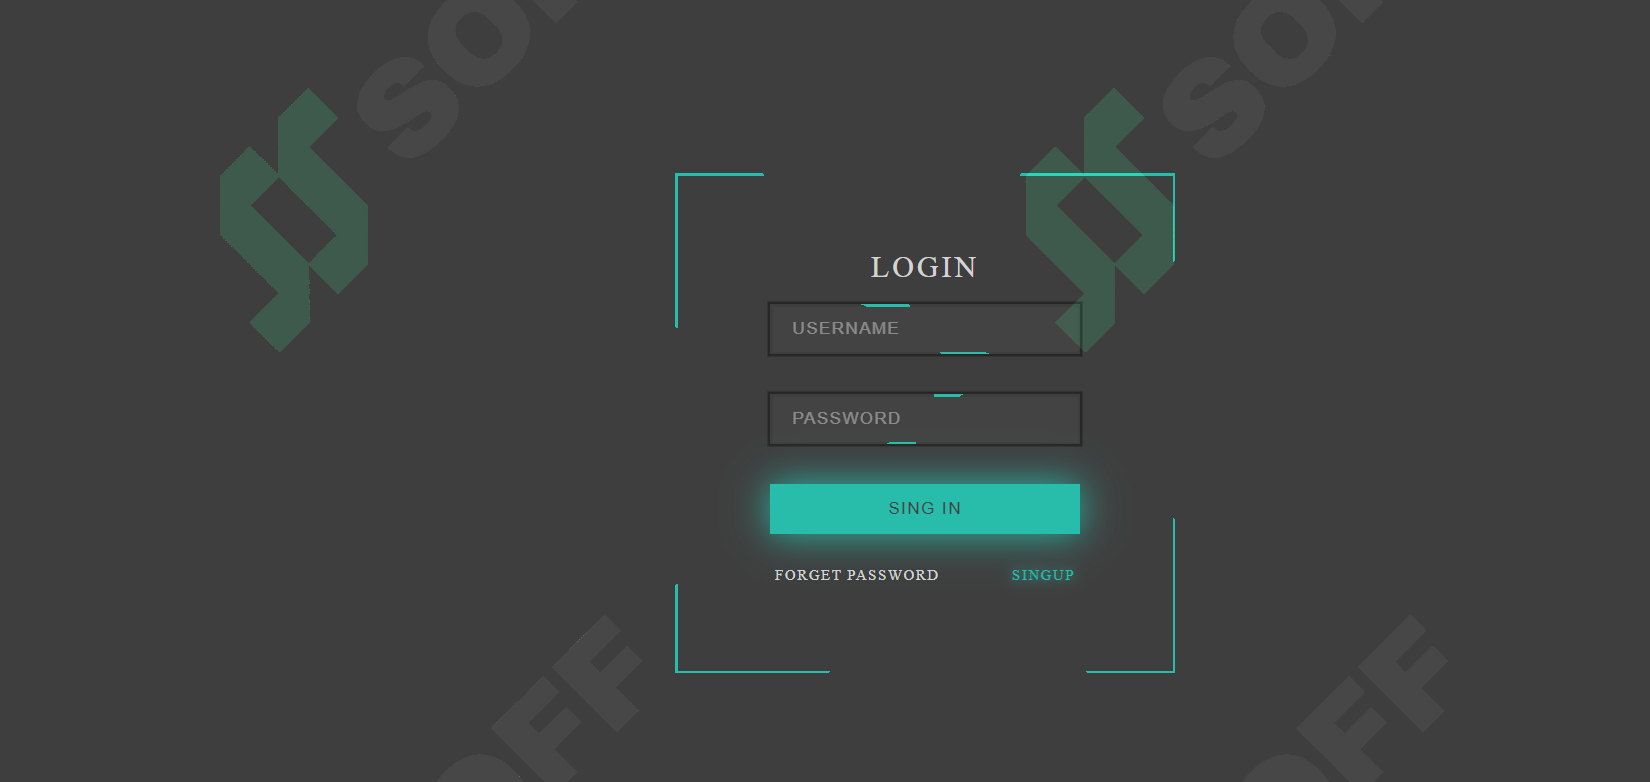The height and width of the screenshot is (782, 1650).
Task: Open the FORGET PASSWORD link
Action: (856, 575)
